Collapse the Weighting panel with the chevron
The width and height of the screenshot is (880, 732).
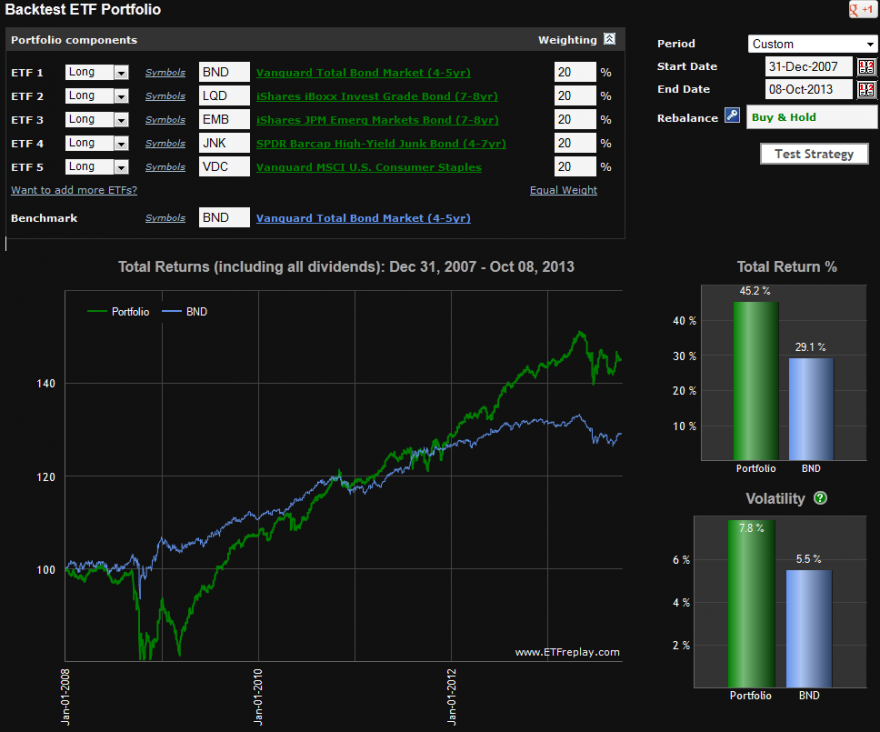[x=611, y=40]
